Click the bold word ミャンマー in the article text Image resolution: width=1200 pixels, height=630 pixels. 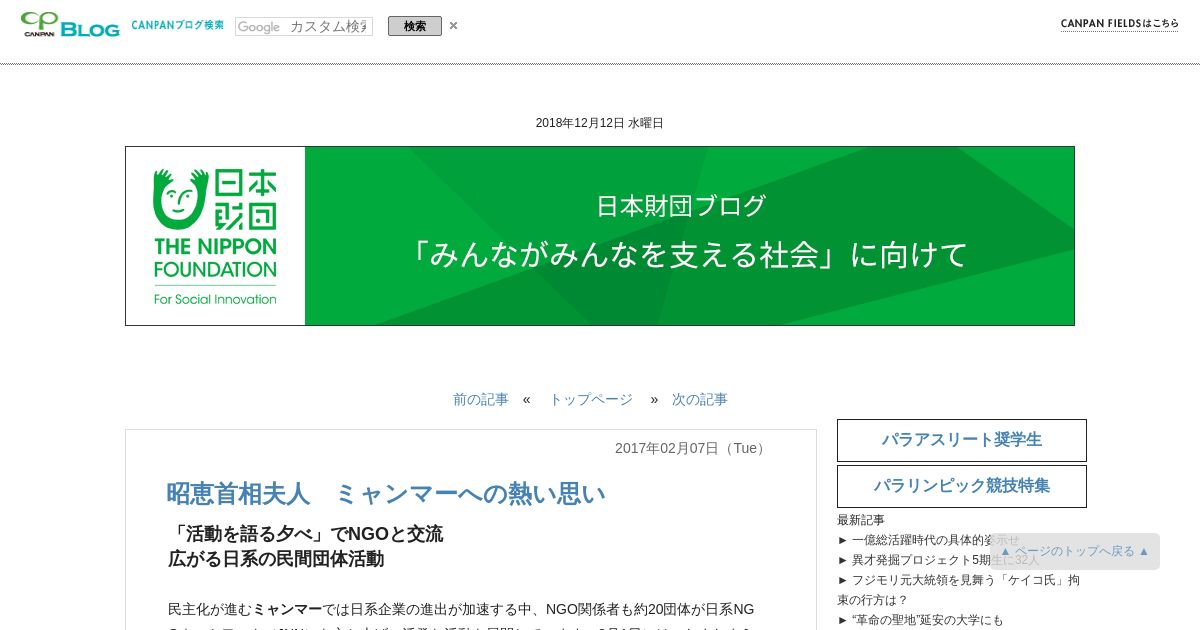(287, 609)
